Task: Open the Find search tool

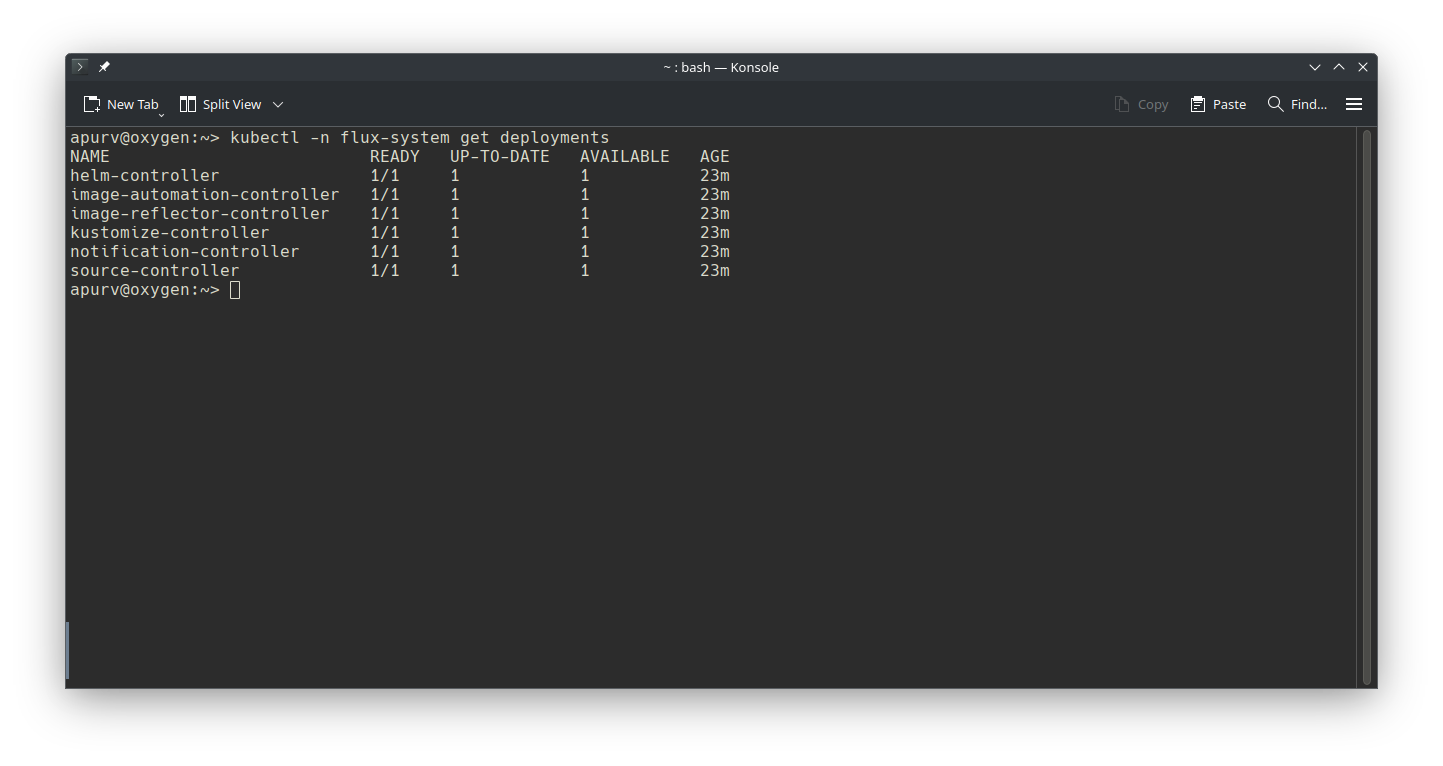Action: tap(1297, 104)
